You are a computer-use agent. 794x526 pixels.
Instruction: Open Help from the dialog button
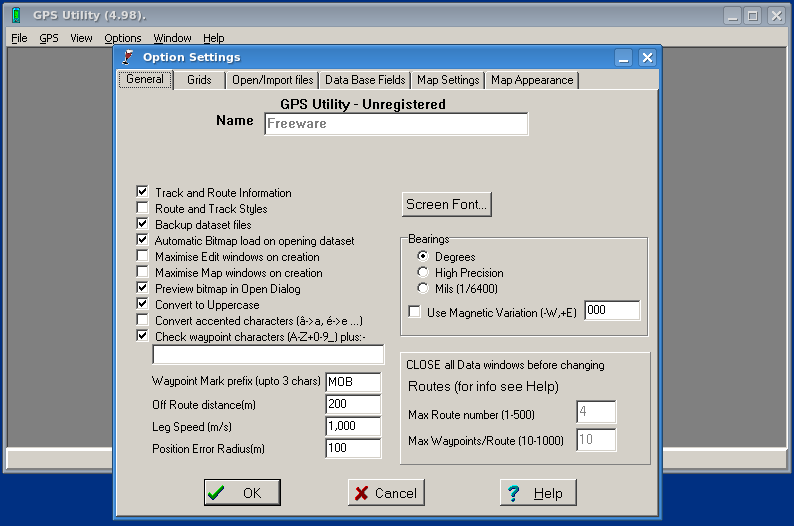click(x=538, y=493)
